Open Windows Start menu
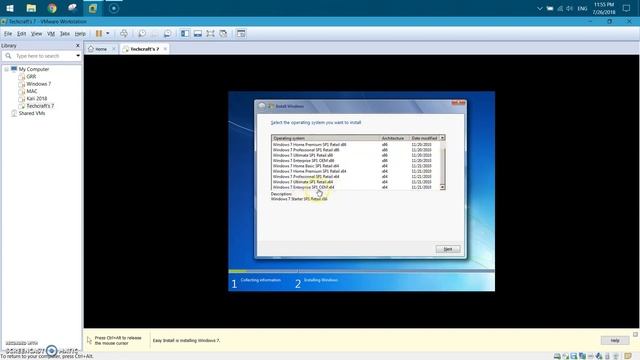Screen dimensions: 640x360 tap(10, 8)
